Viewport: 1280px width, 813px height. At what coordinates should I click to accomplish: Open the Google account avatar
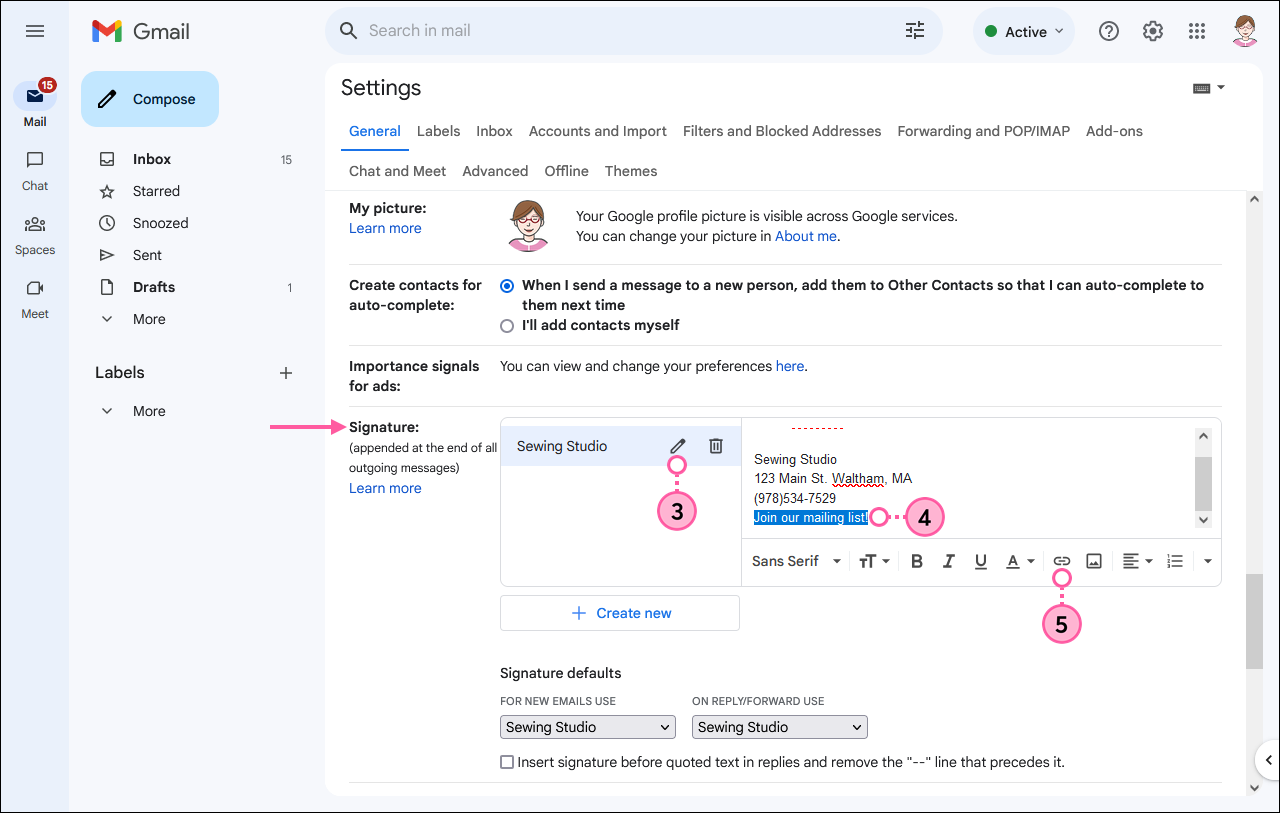(x=1245, y=31)
